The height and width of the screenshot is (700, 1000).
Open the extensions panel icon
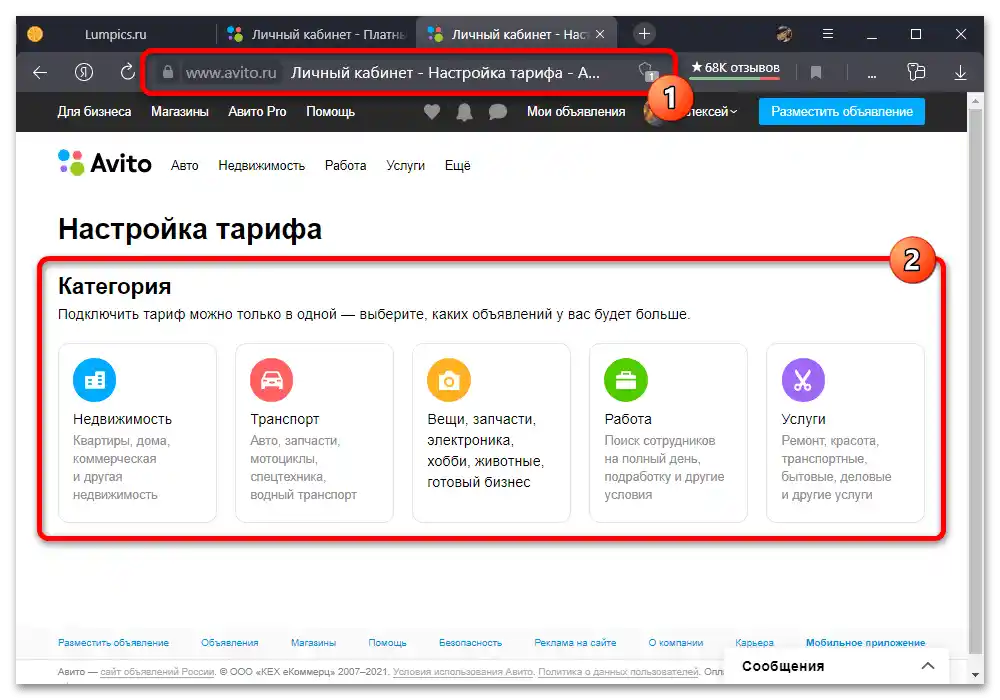(916, 72)
